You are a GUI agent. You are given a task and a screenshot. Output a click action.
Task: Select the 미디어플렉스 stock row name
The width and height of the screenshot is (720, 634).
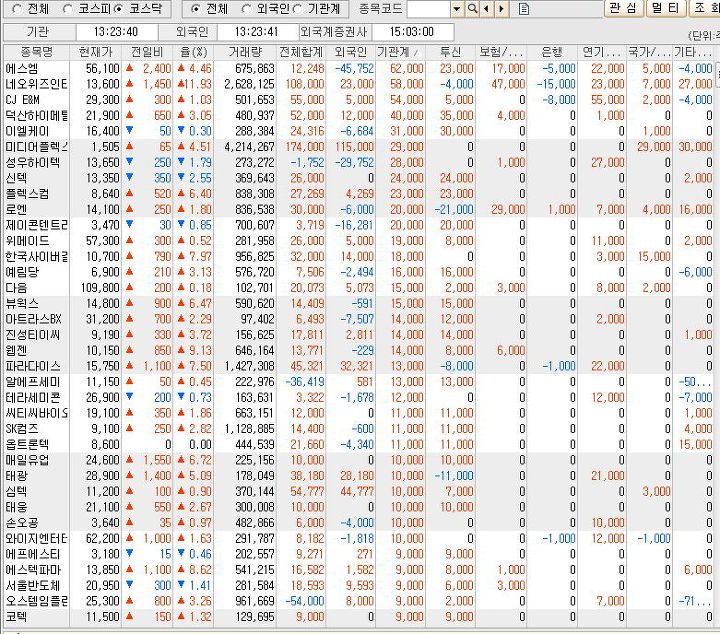(x=36, y=147)
